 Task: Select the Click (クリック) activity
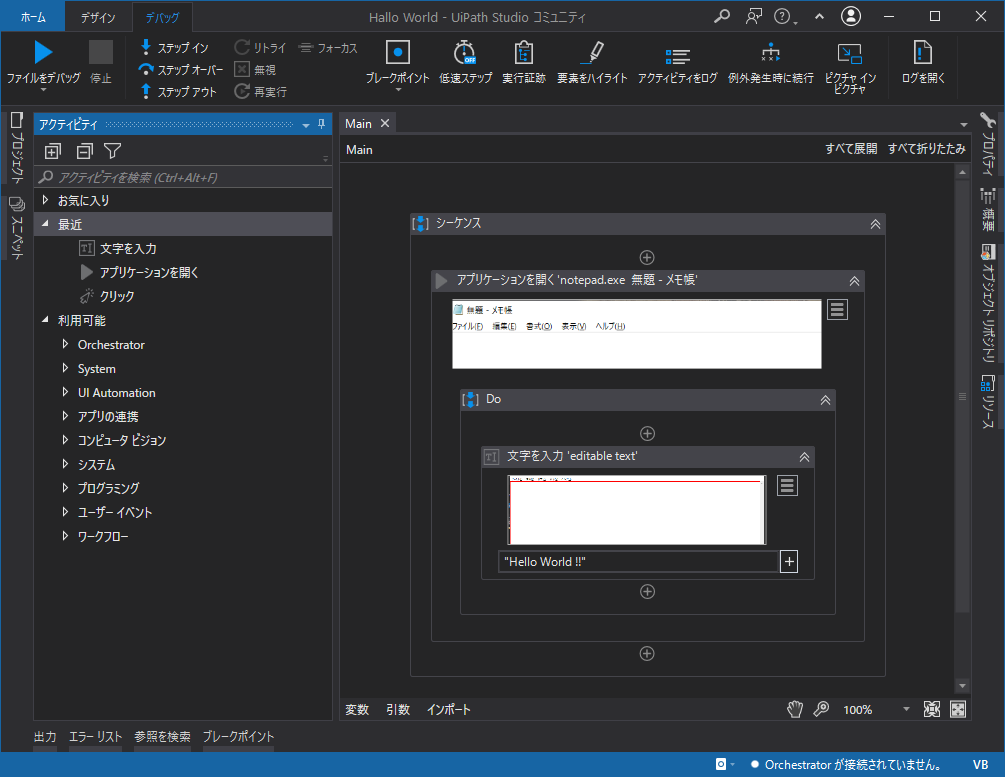[x=107, y=296]
